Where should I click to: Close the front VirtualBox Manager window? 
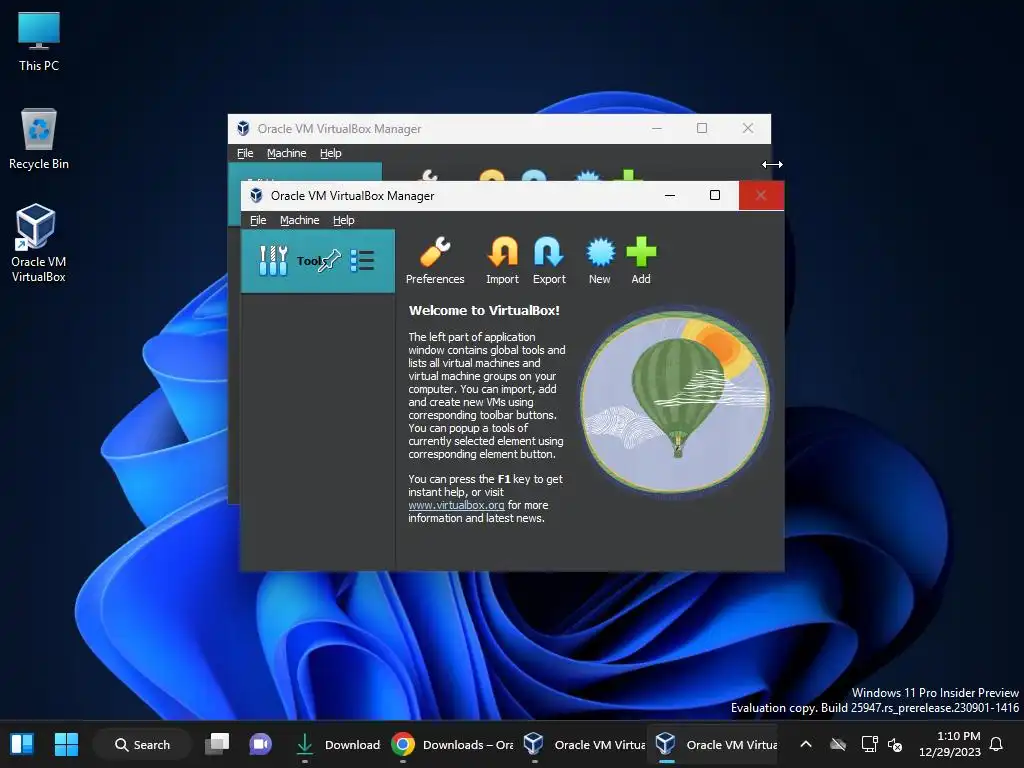point(761,195)
